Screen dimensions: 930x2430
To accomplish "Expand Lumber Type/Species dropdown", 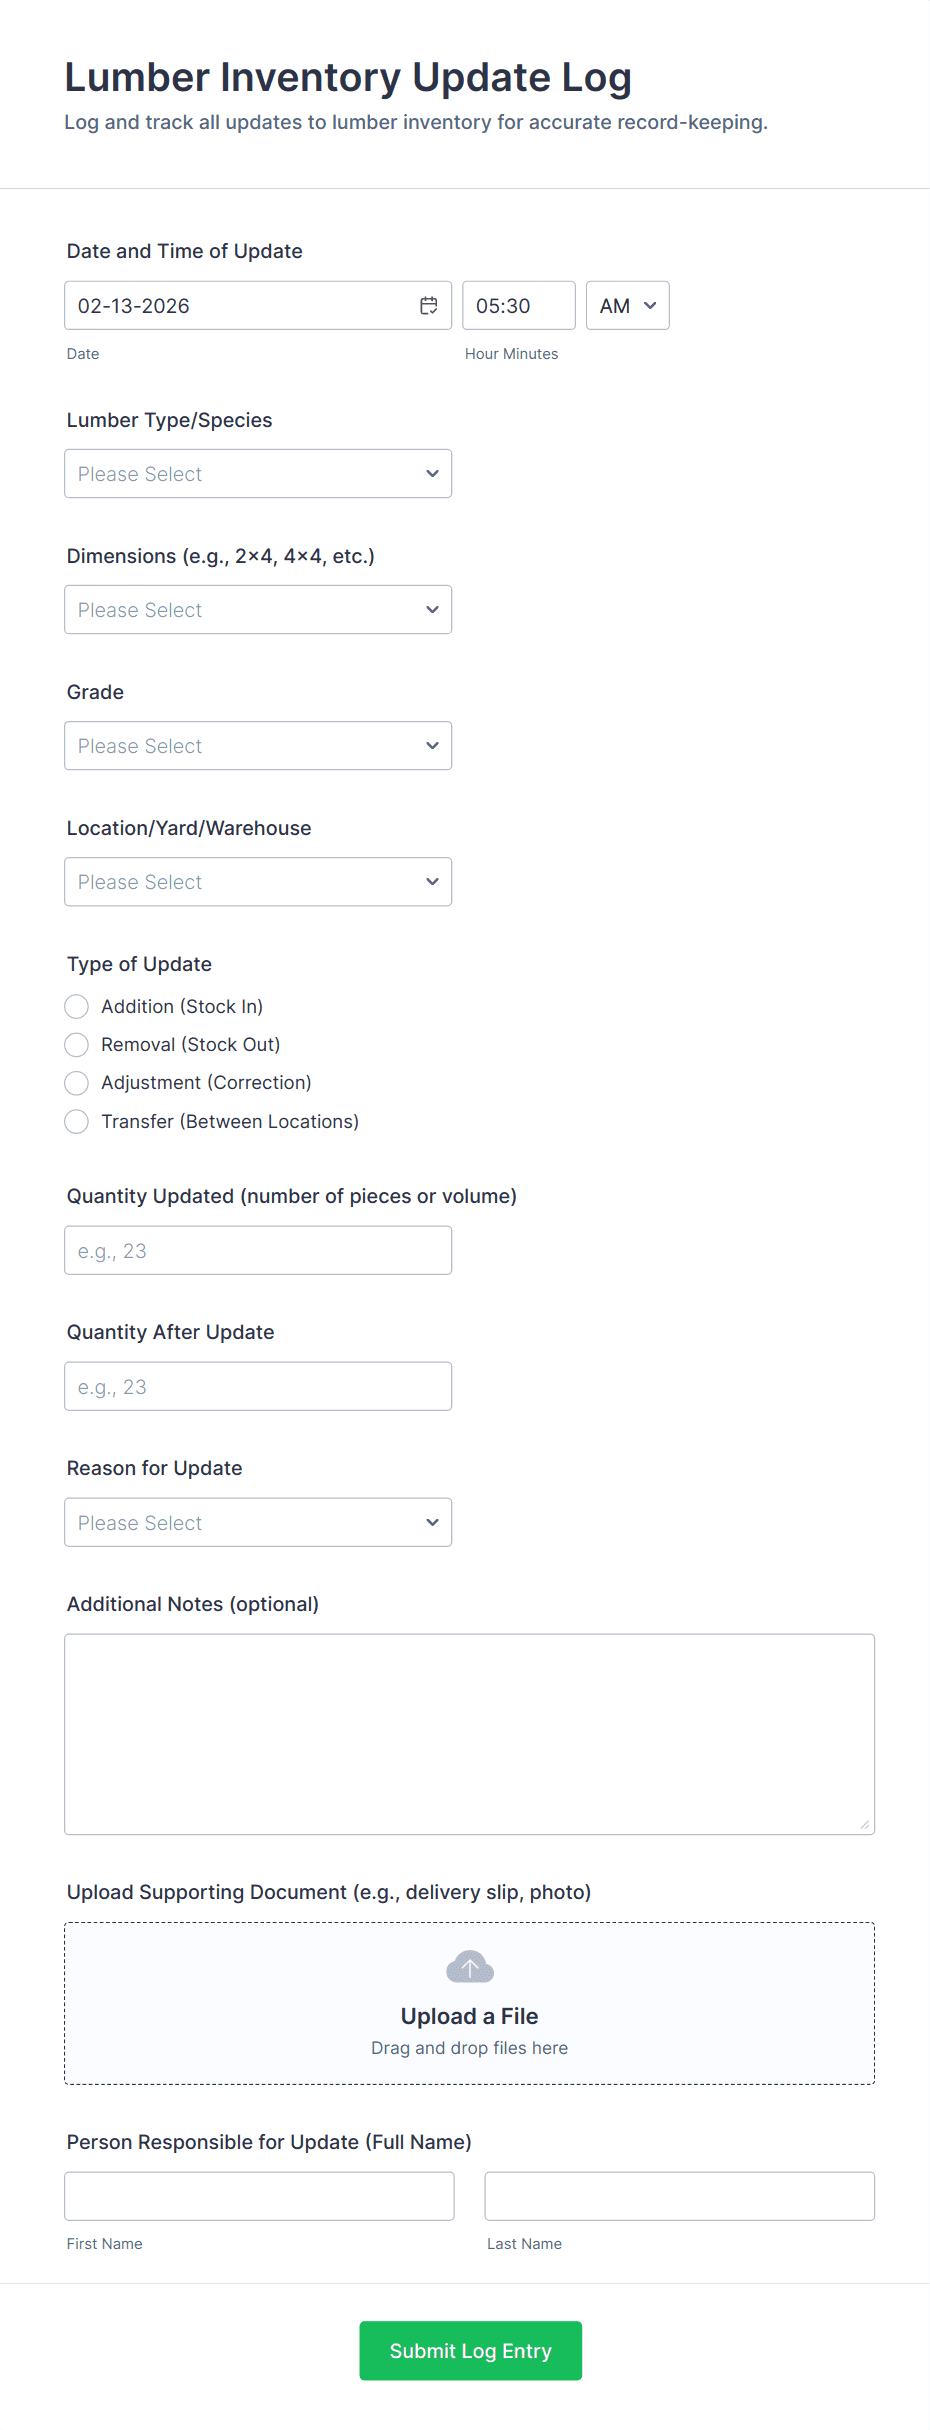I will click(x=258, y=474).
